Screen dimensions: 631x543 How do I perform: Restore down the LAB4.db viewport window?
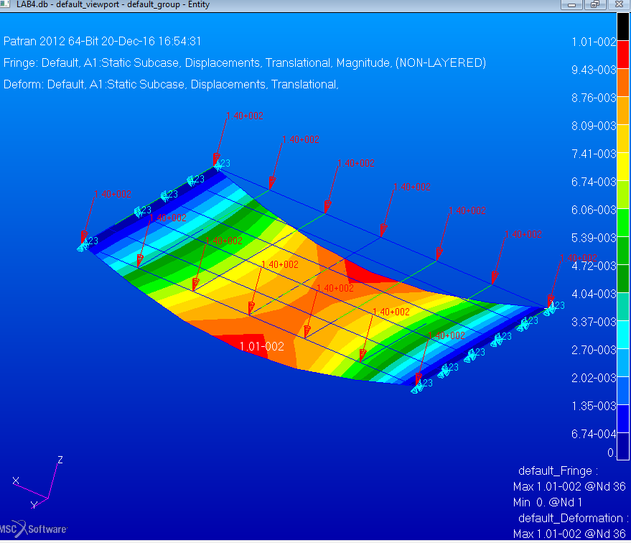point(594,4)
